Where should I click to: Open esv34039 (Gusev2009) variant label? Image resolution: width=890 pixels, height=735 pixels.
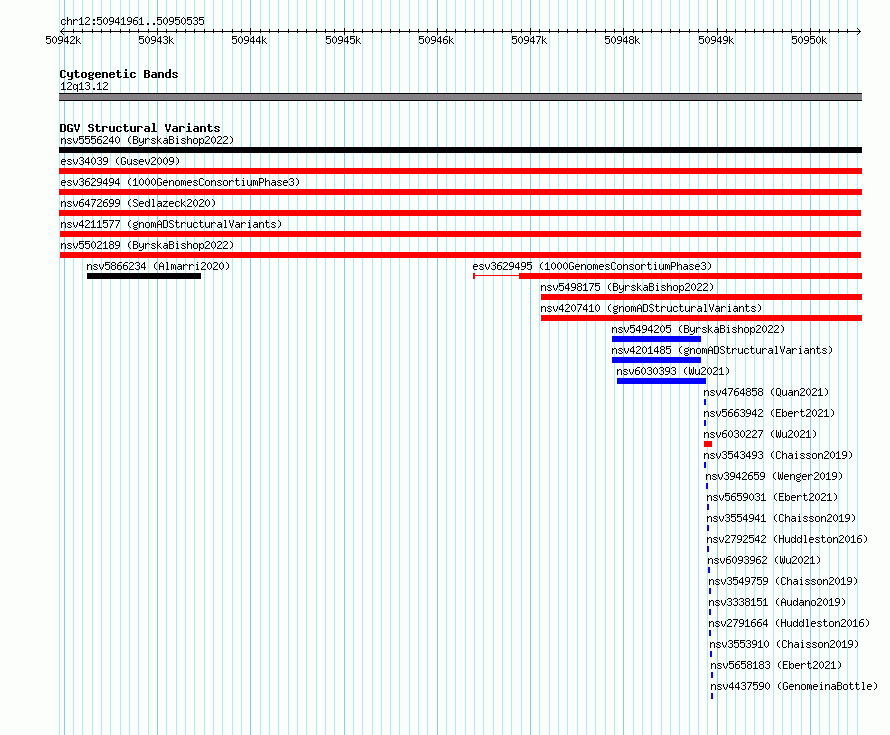[120, 161]
